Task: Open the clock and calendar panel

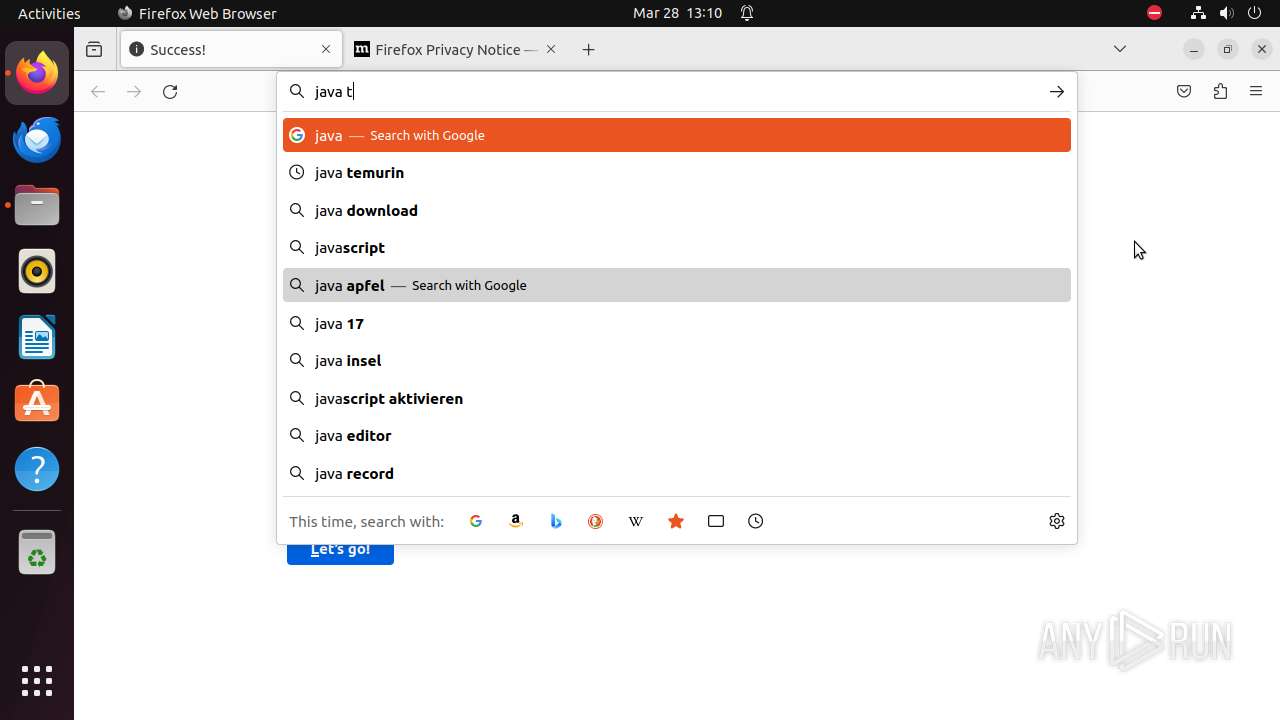Action: pos(677,13)
